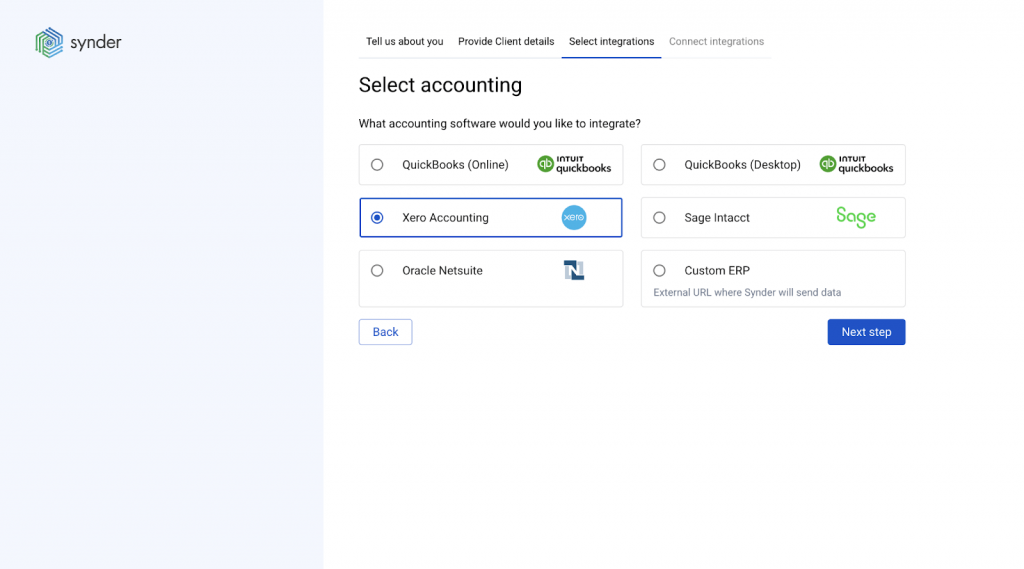
Task: Select QuickBooks (Online) radio button
Action: pos(377,165)
